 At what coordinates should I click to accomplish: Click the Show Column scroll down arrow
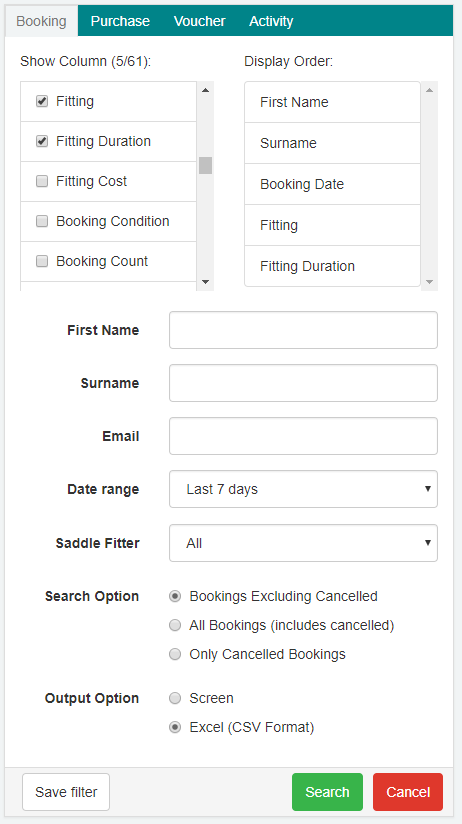(x=206, y=282)
